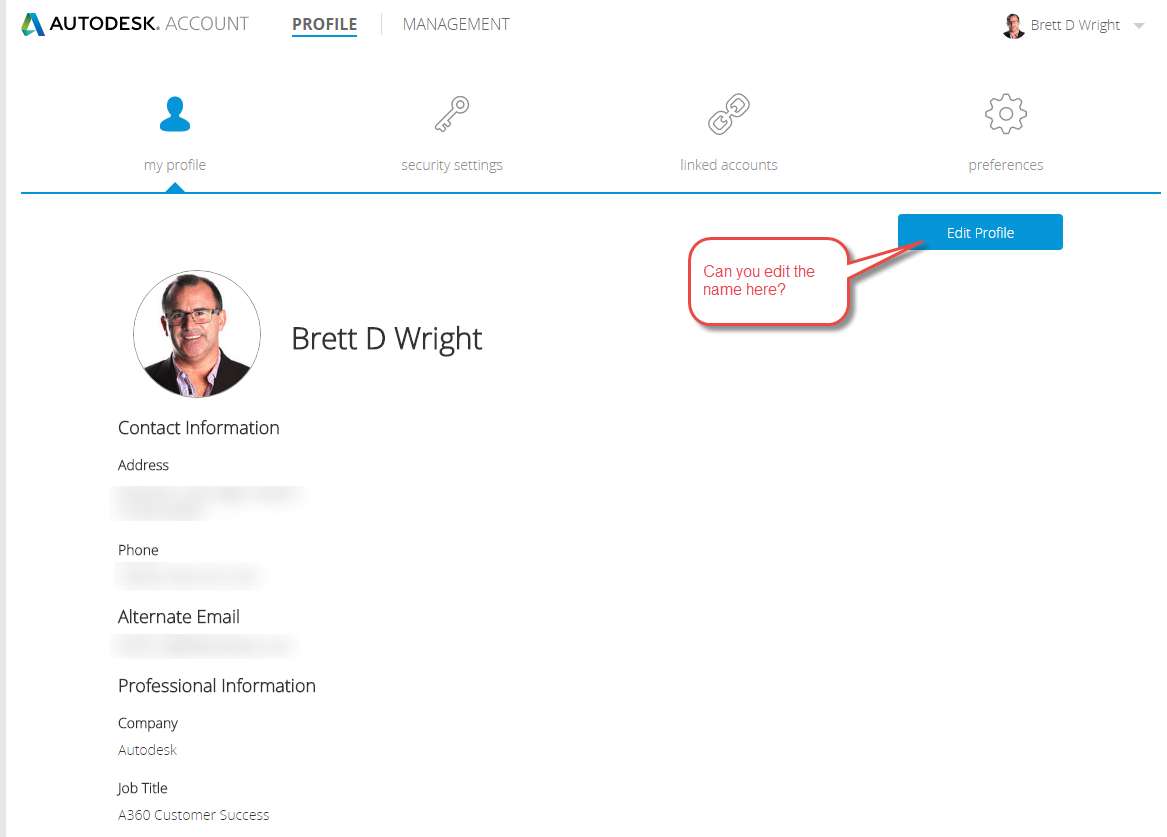Select the underlined profile tab marker
The height and width of the screenshot is (837, 1167).
coord(324,38)
